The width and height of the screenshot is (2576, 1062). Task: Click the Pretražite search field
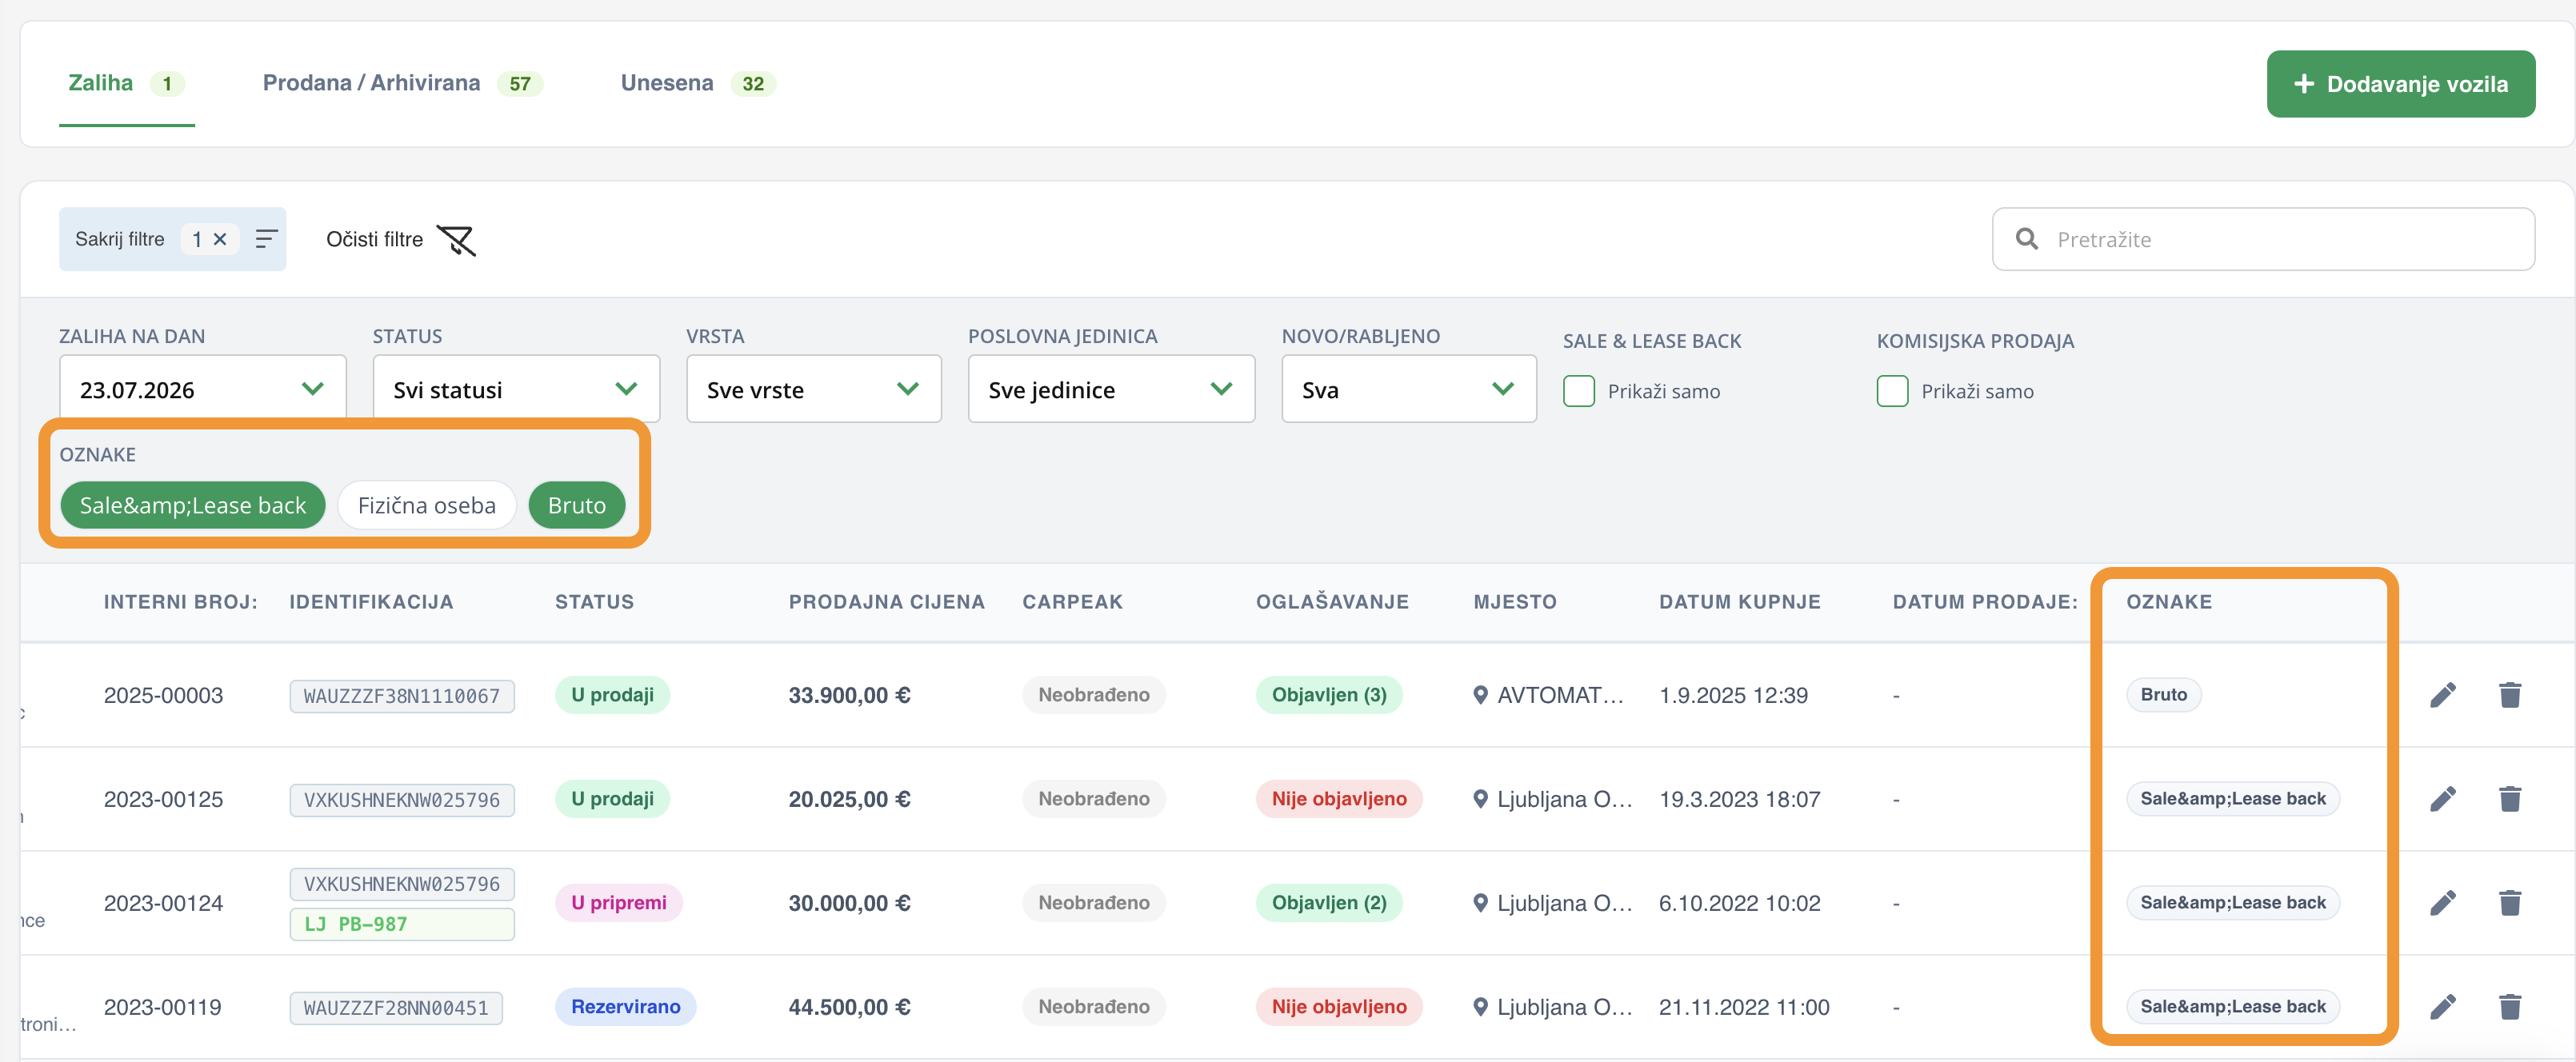tap(2262, 239)
